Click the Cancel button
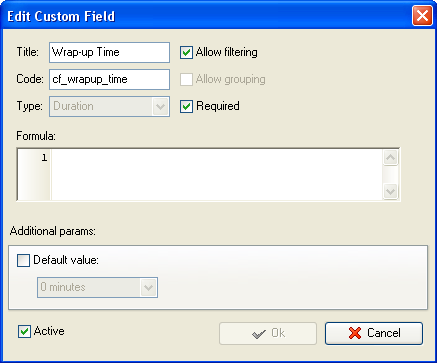This screenshot has width=437, height=363. (x=374, y=333)
